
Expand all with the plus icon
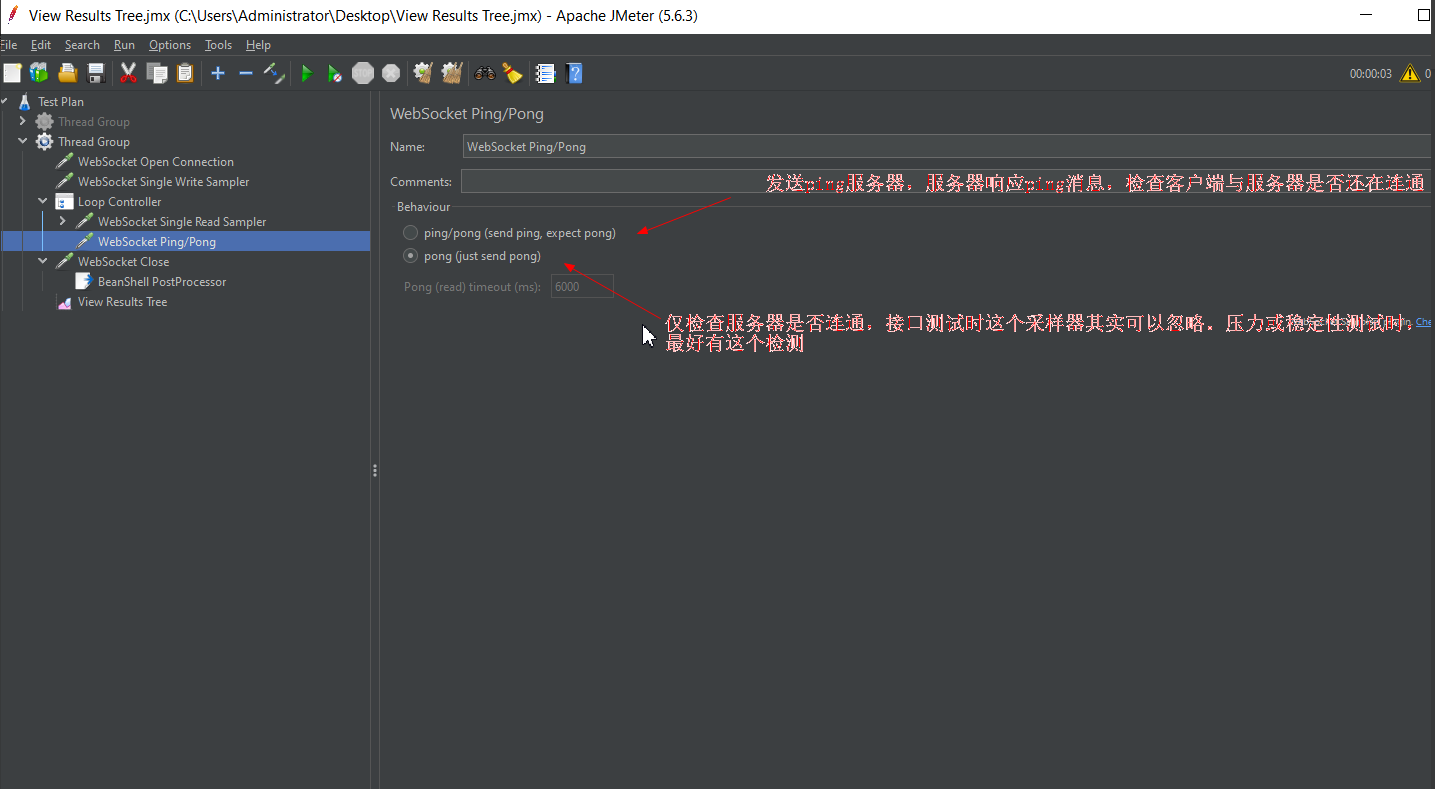[218, 73]
